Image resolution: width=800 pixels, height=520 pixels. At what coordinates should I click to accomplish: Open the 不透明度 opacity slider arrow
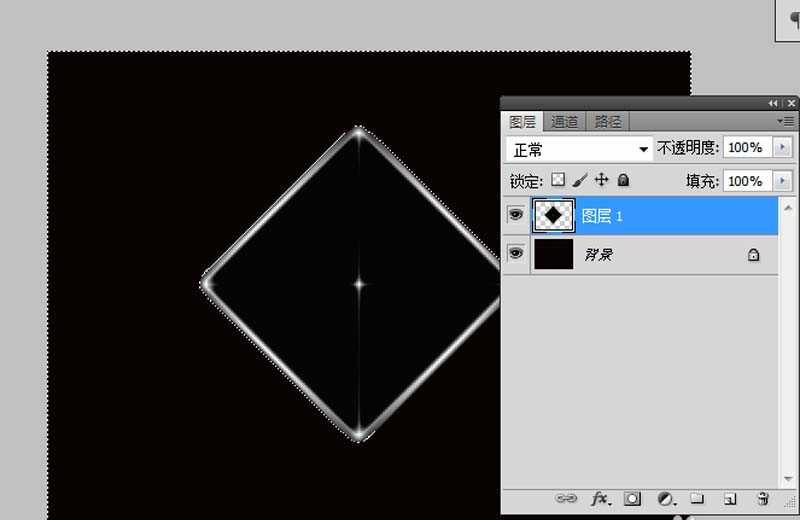(782, 148)
